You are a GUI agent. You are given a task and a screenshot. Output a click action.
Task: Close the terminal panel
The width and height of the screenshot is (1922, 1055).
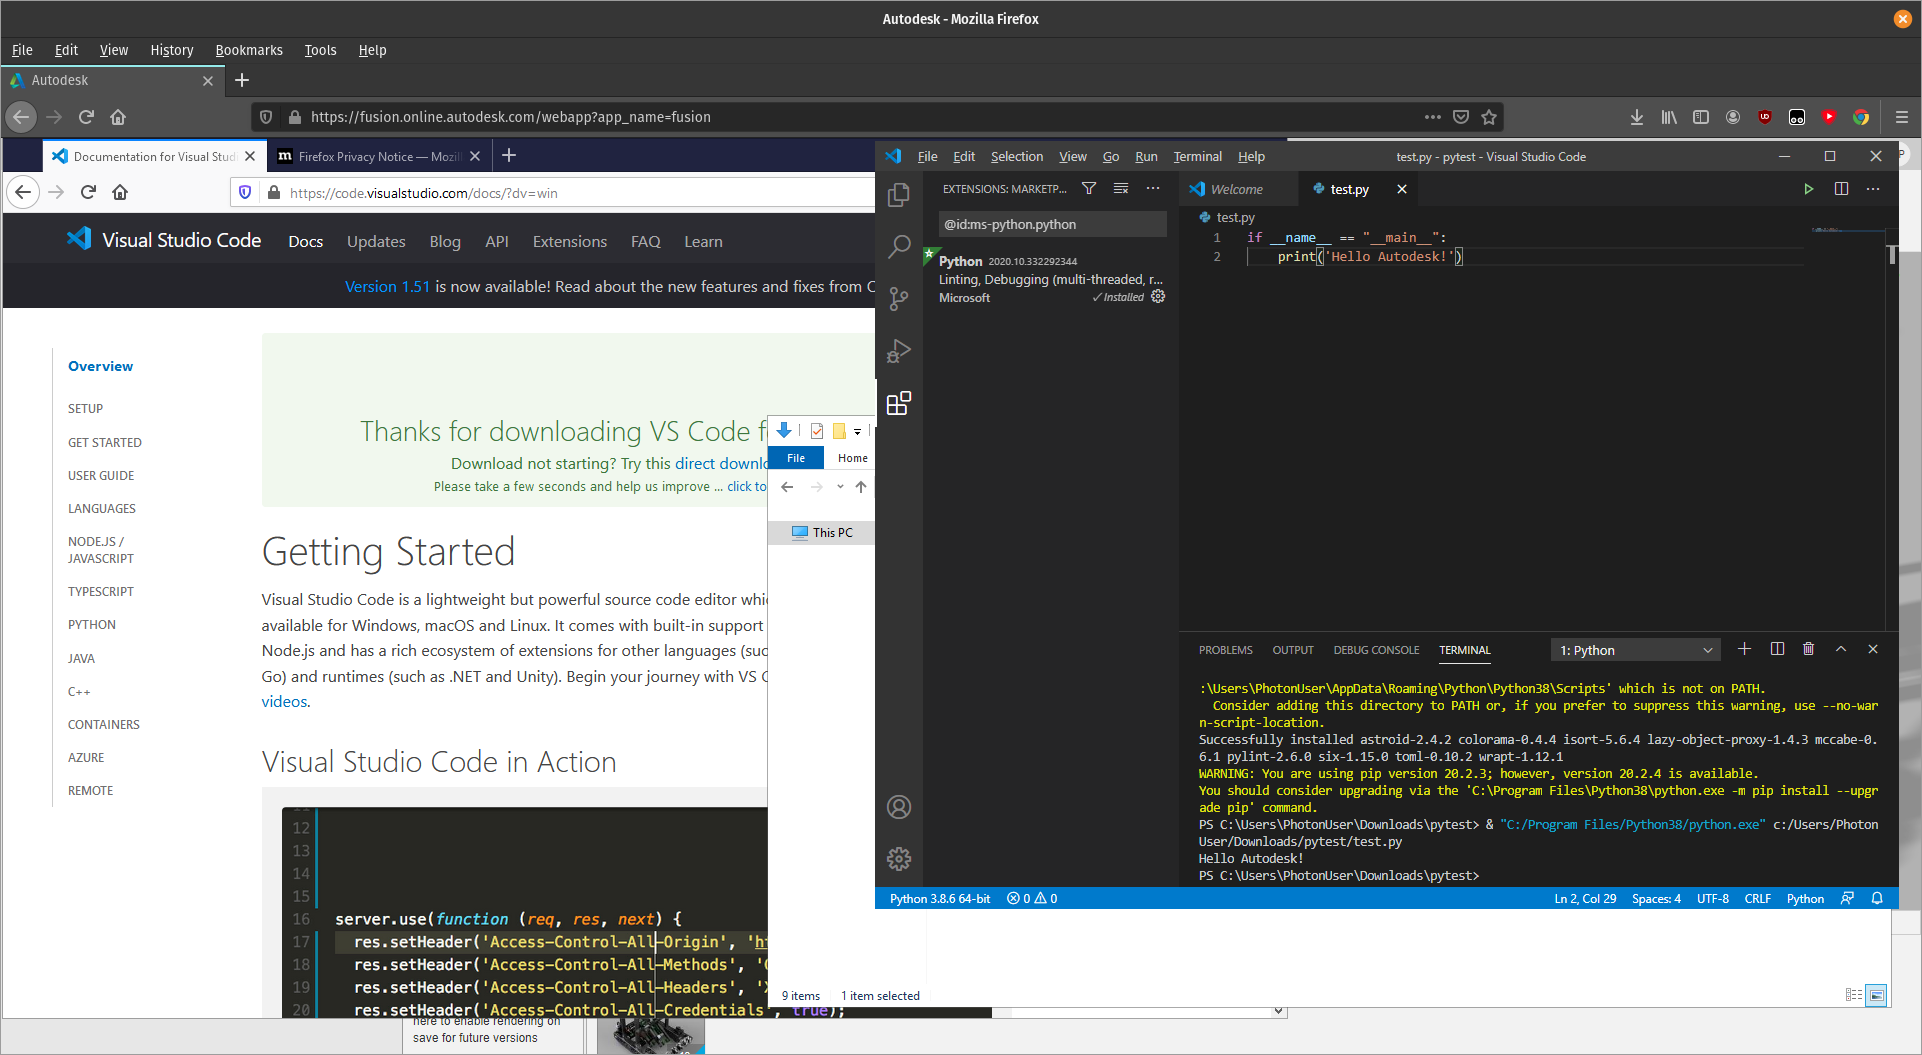[1873, 649]
